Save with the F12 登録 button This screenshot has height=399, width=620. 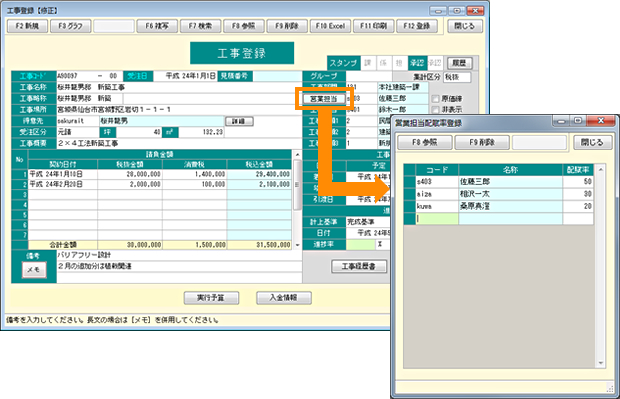(x=417, y=26)
